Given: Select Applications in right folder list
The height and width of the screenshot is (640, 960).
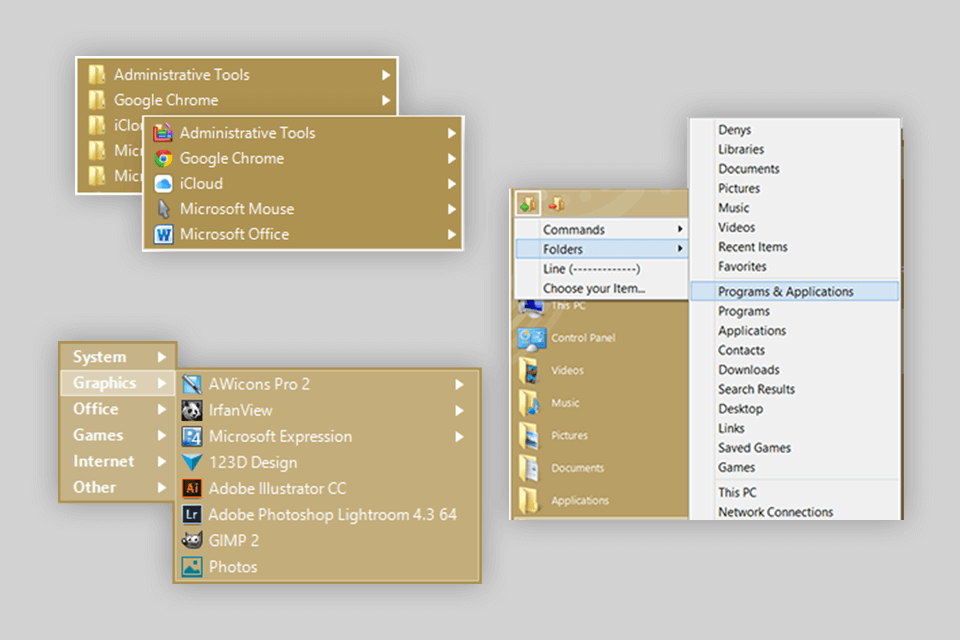Looking at the screenshot, I should [x=795, y=331].
